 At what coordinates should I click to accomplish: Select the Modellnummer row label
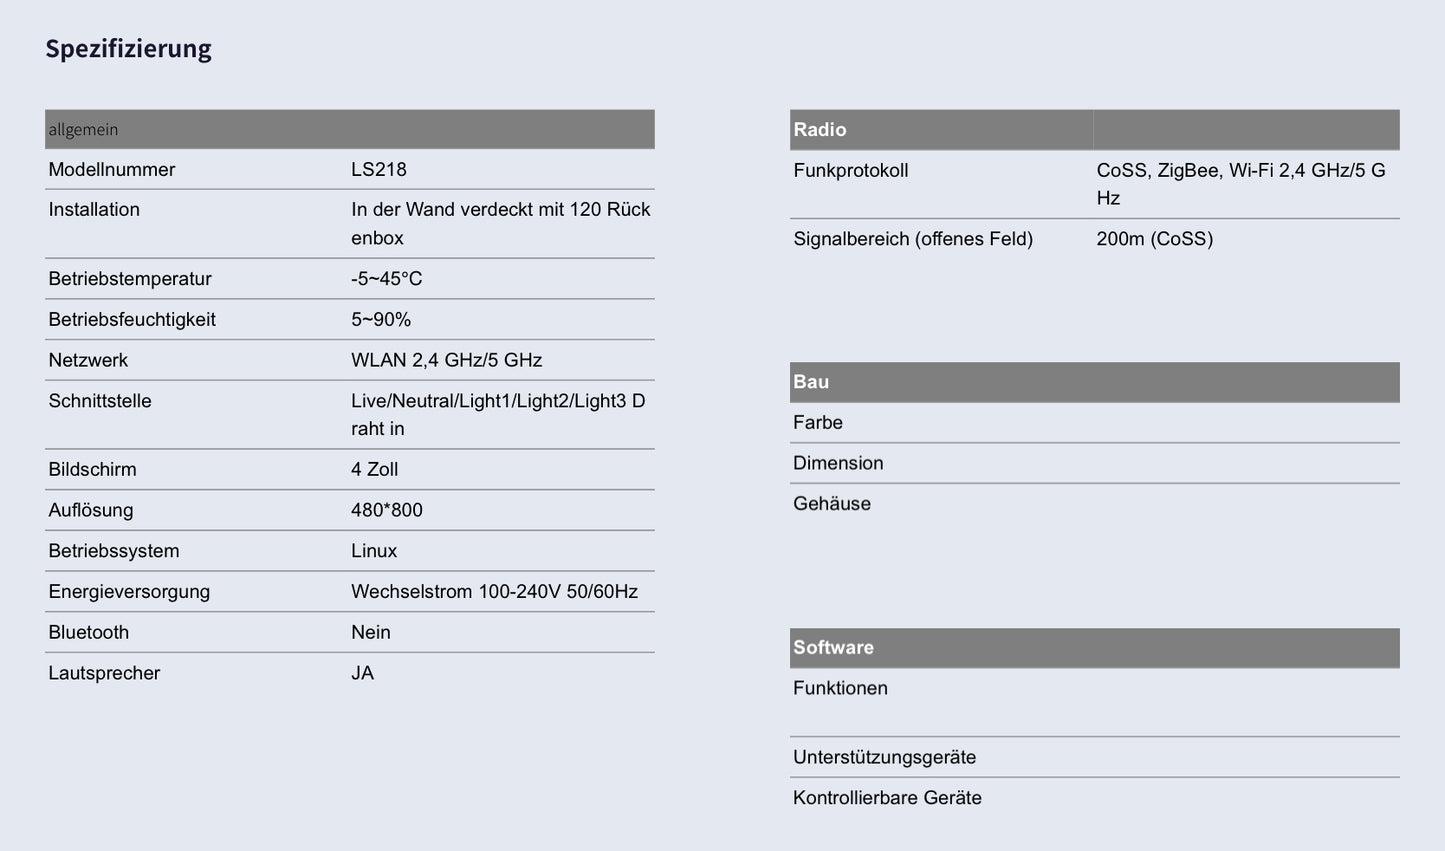(x=111, y=170)
